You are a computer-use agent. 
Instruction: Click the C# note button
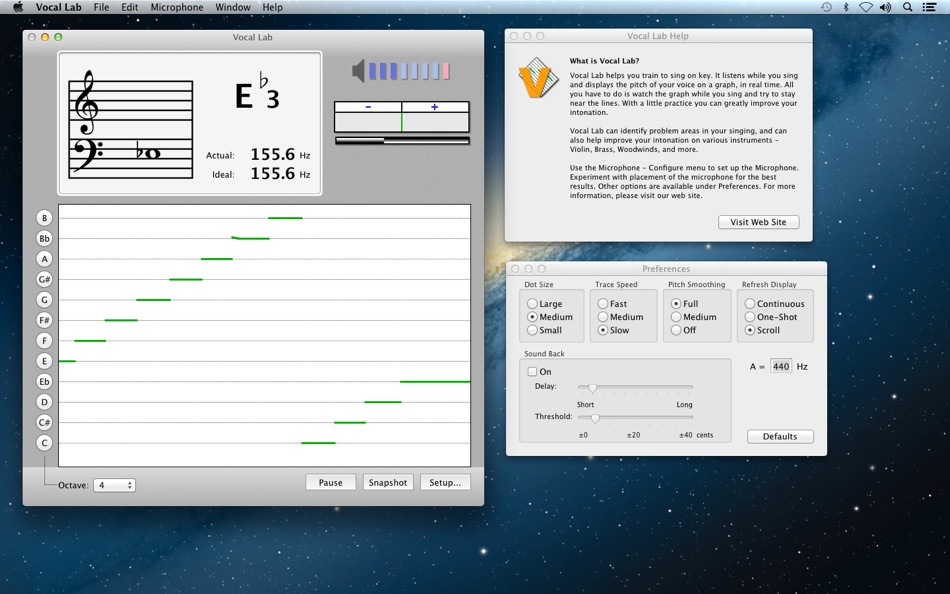pyautogui.click(x=44, y=422)
